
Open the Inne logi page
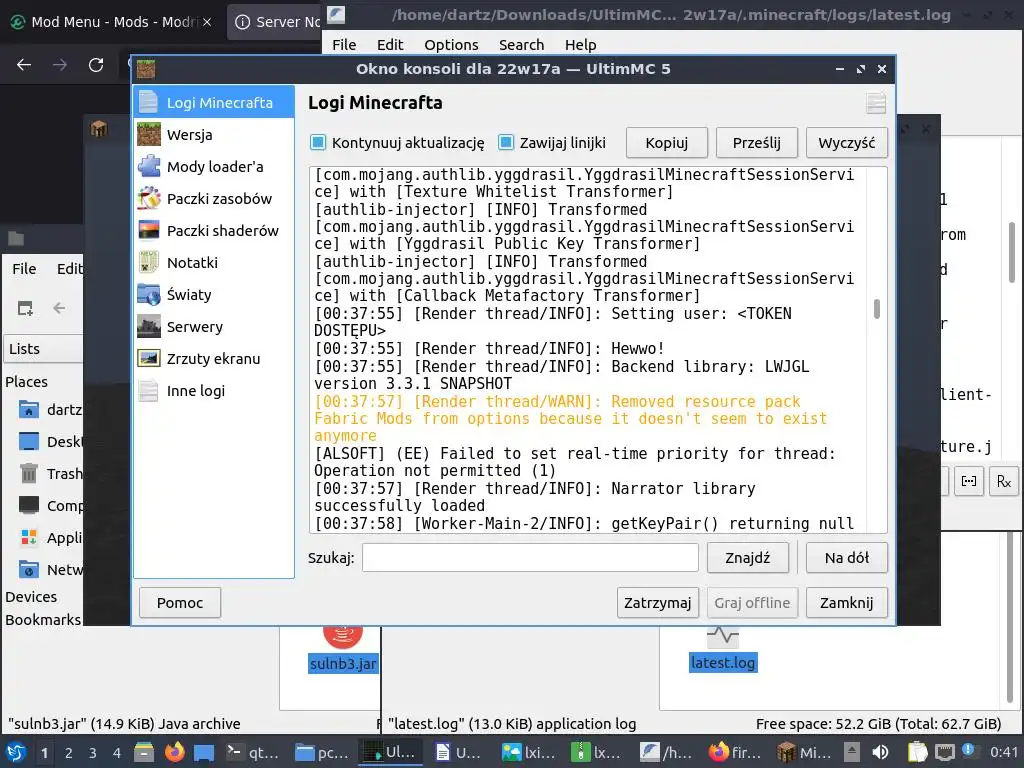214,391
